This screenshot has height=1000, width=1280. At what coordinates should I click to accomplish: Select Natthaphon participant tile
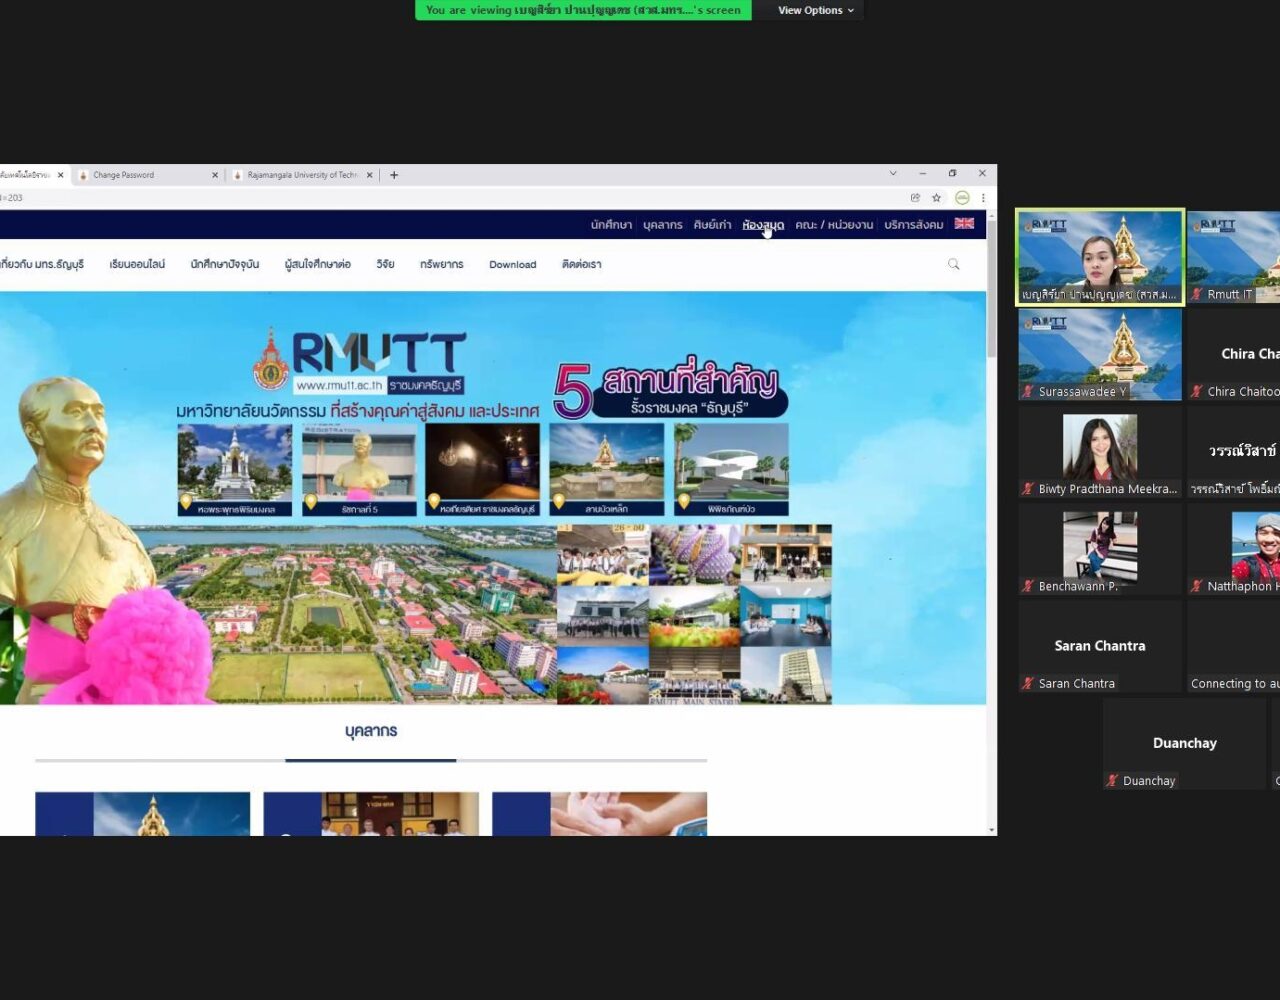point(1233,549)
